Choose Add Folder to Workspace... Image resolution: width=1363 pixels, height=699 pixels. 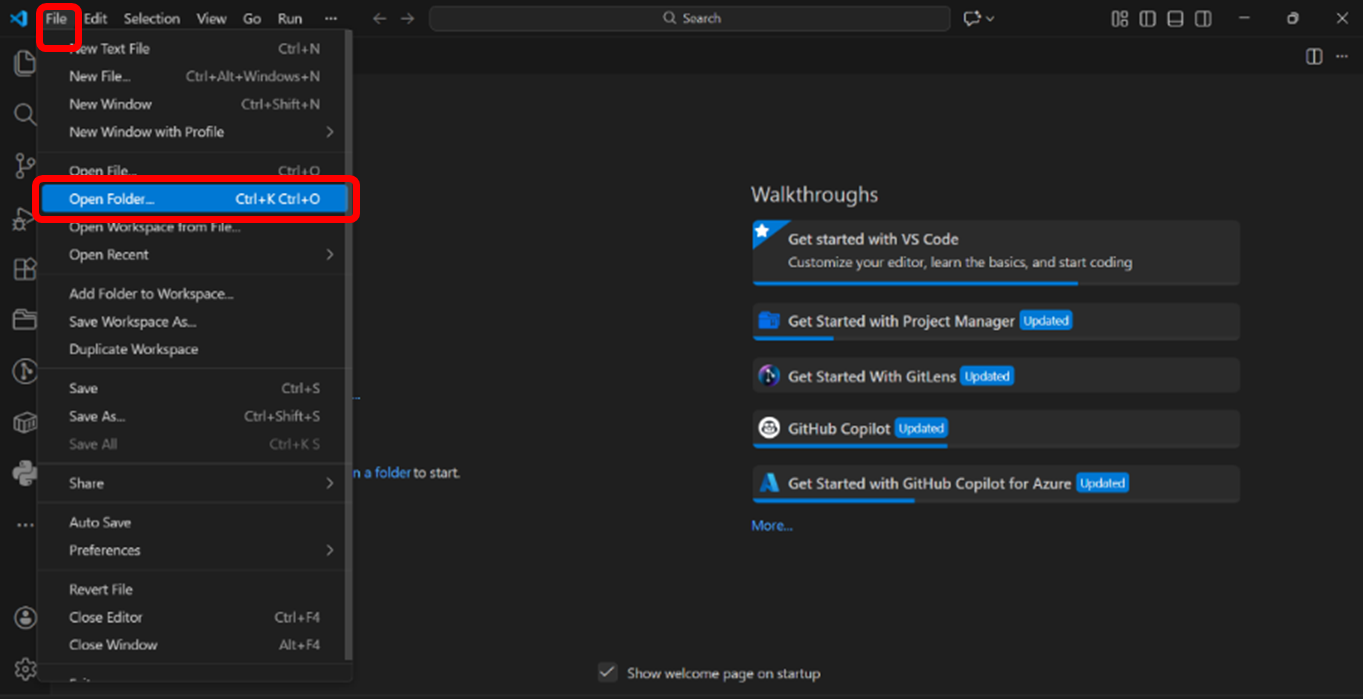click(194, 294)
